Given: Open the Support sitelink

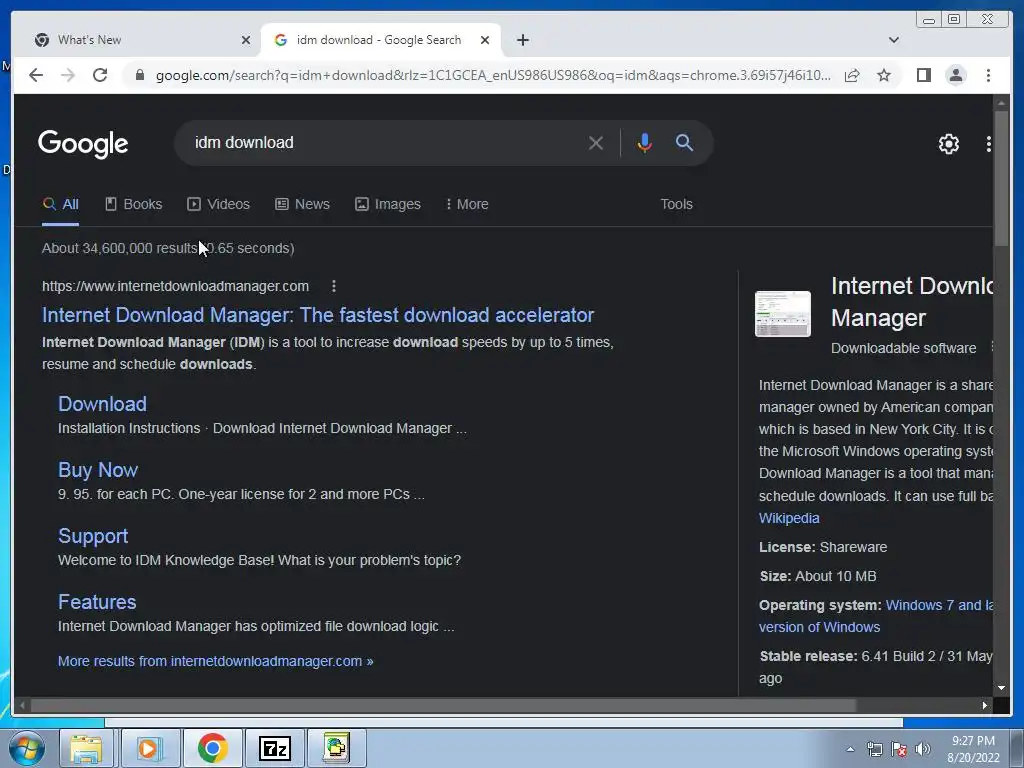Looking at the screenshot, I should (x=93, y=536).
